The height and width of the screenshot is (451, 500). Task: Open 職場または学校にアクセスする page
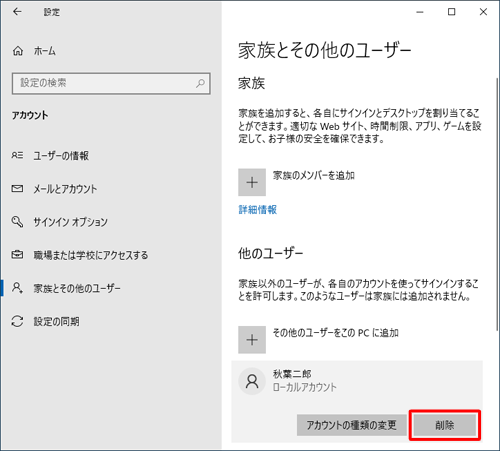point(91,255)
